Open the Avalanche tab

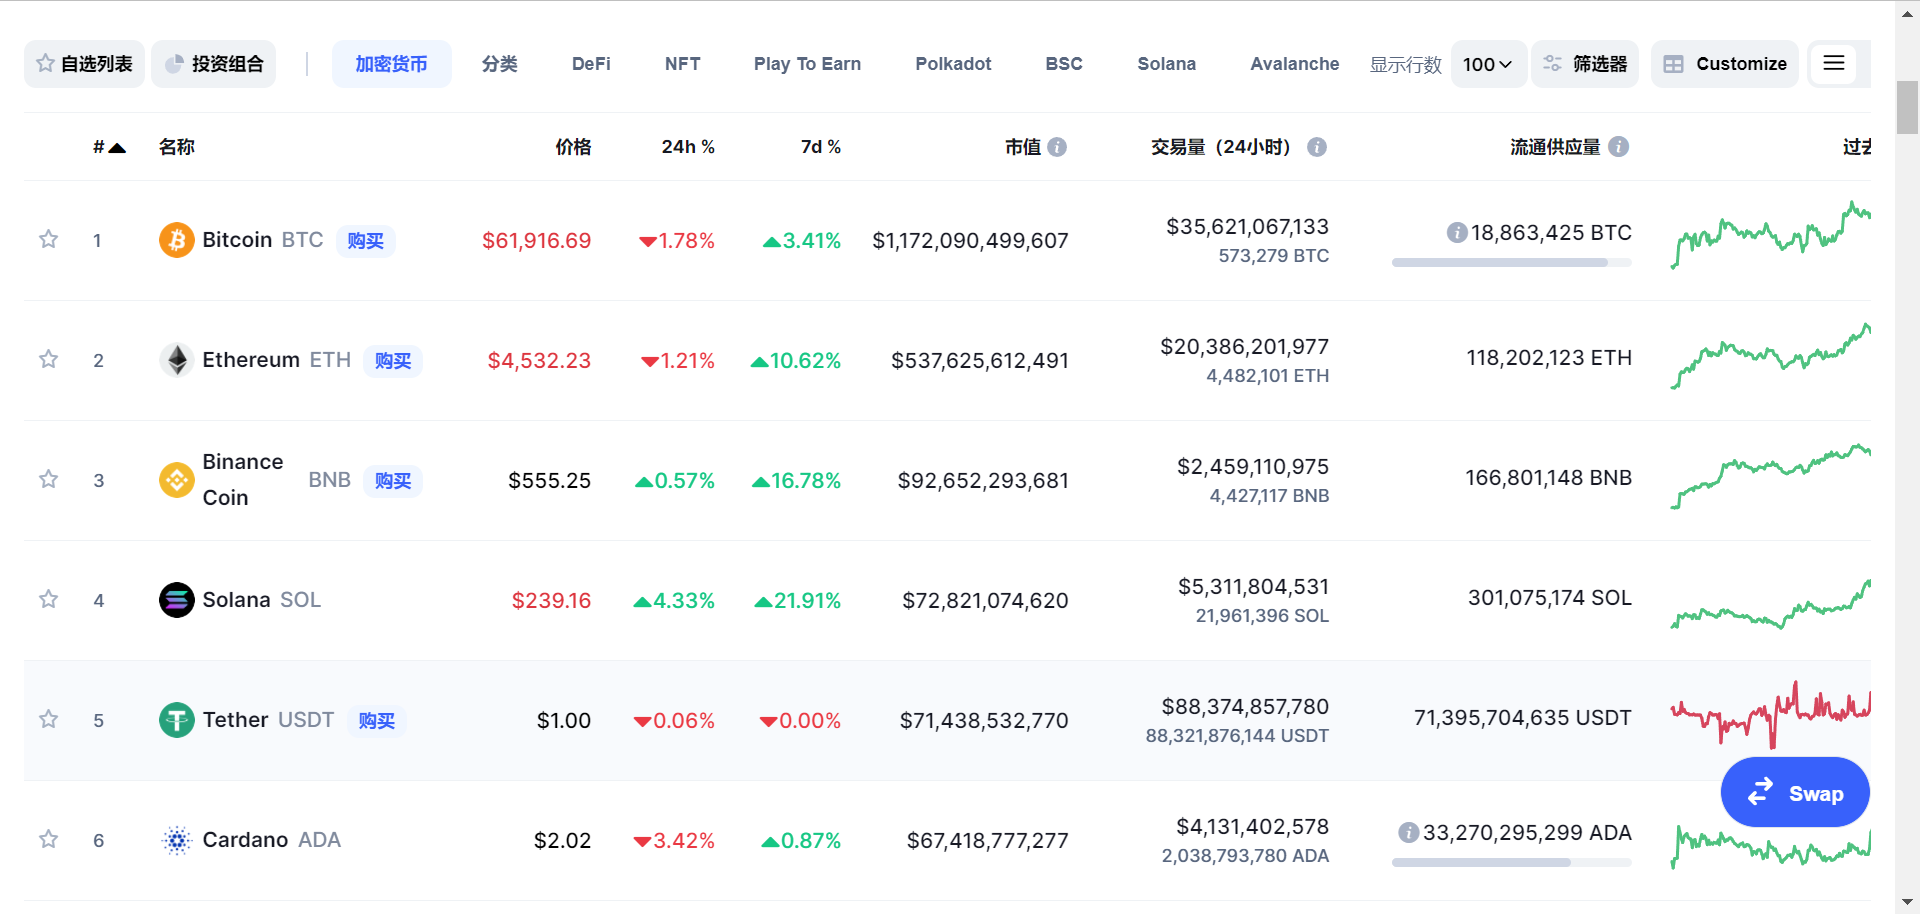(1294, 64)
